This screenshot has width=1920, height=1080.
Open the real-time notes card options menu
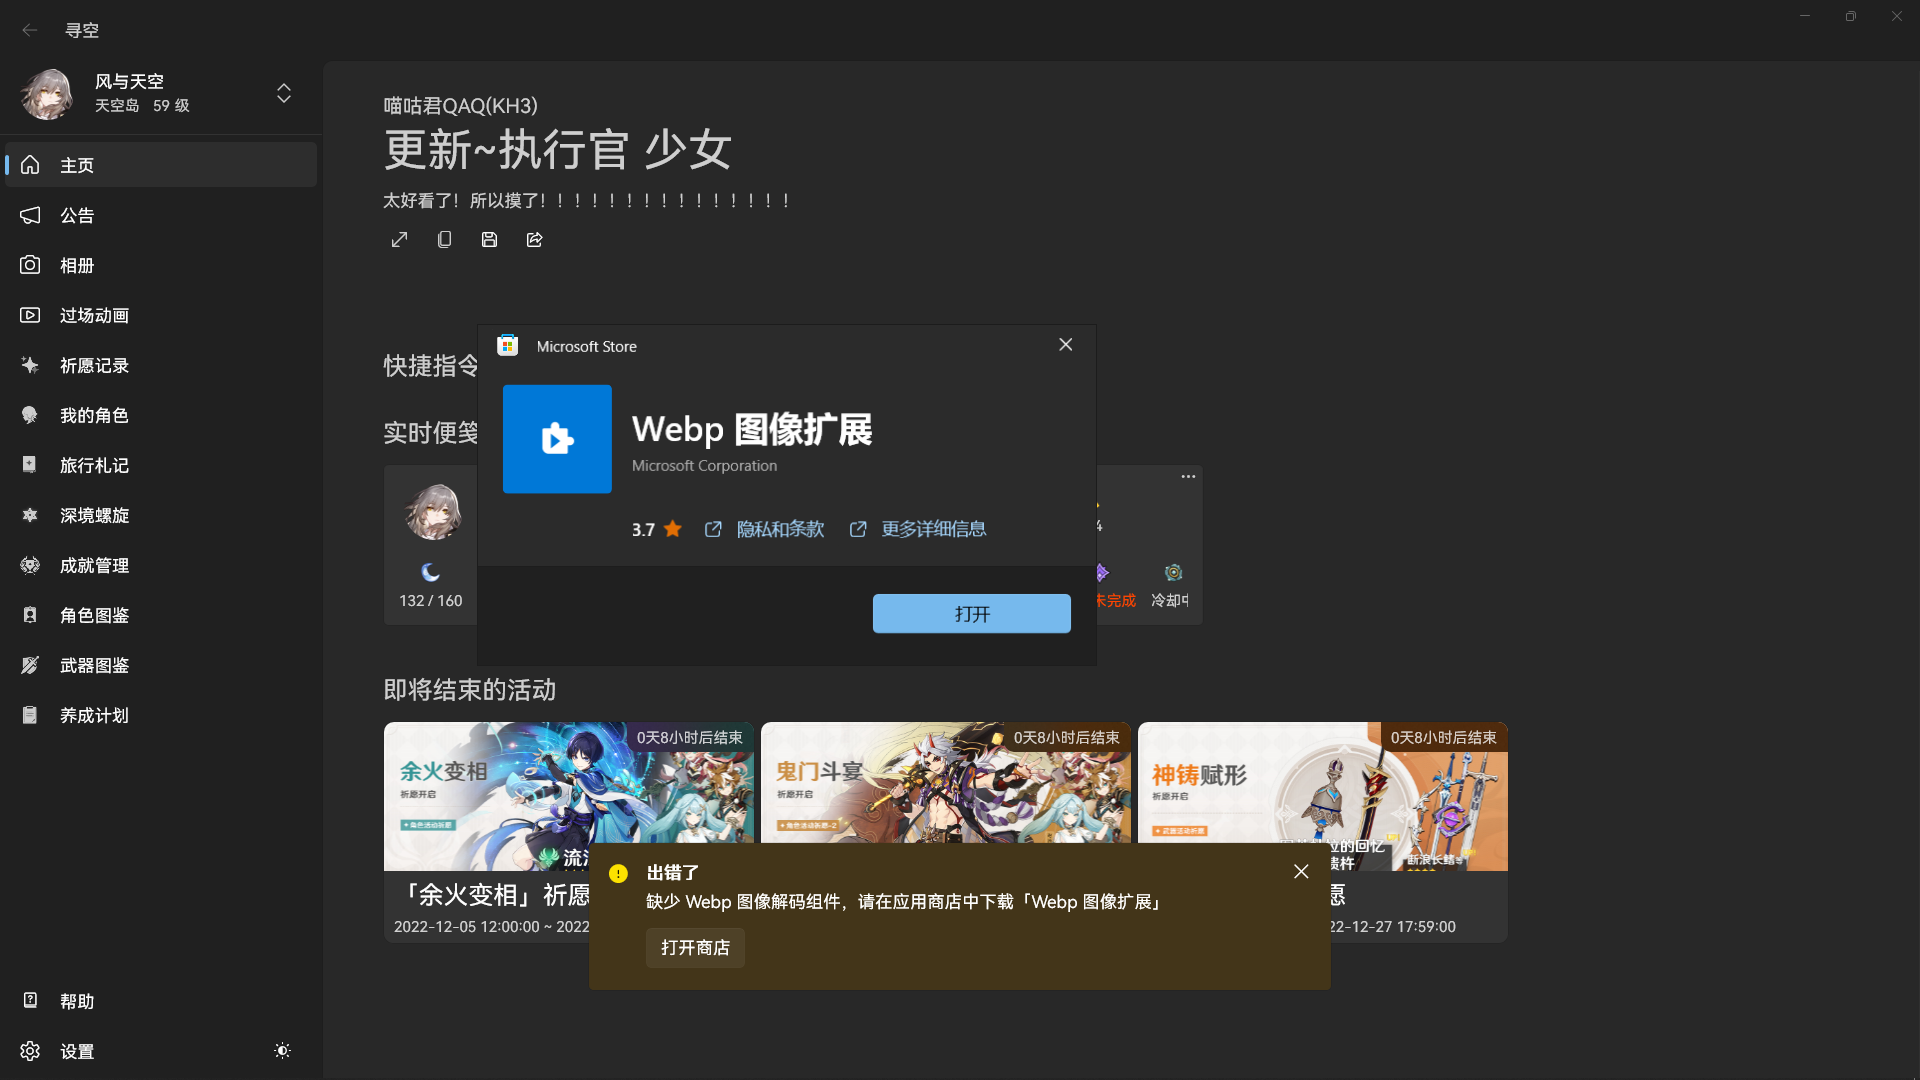pyautogui.click(x=1187, y=477)
